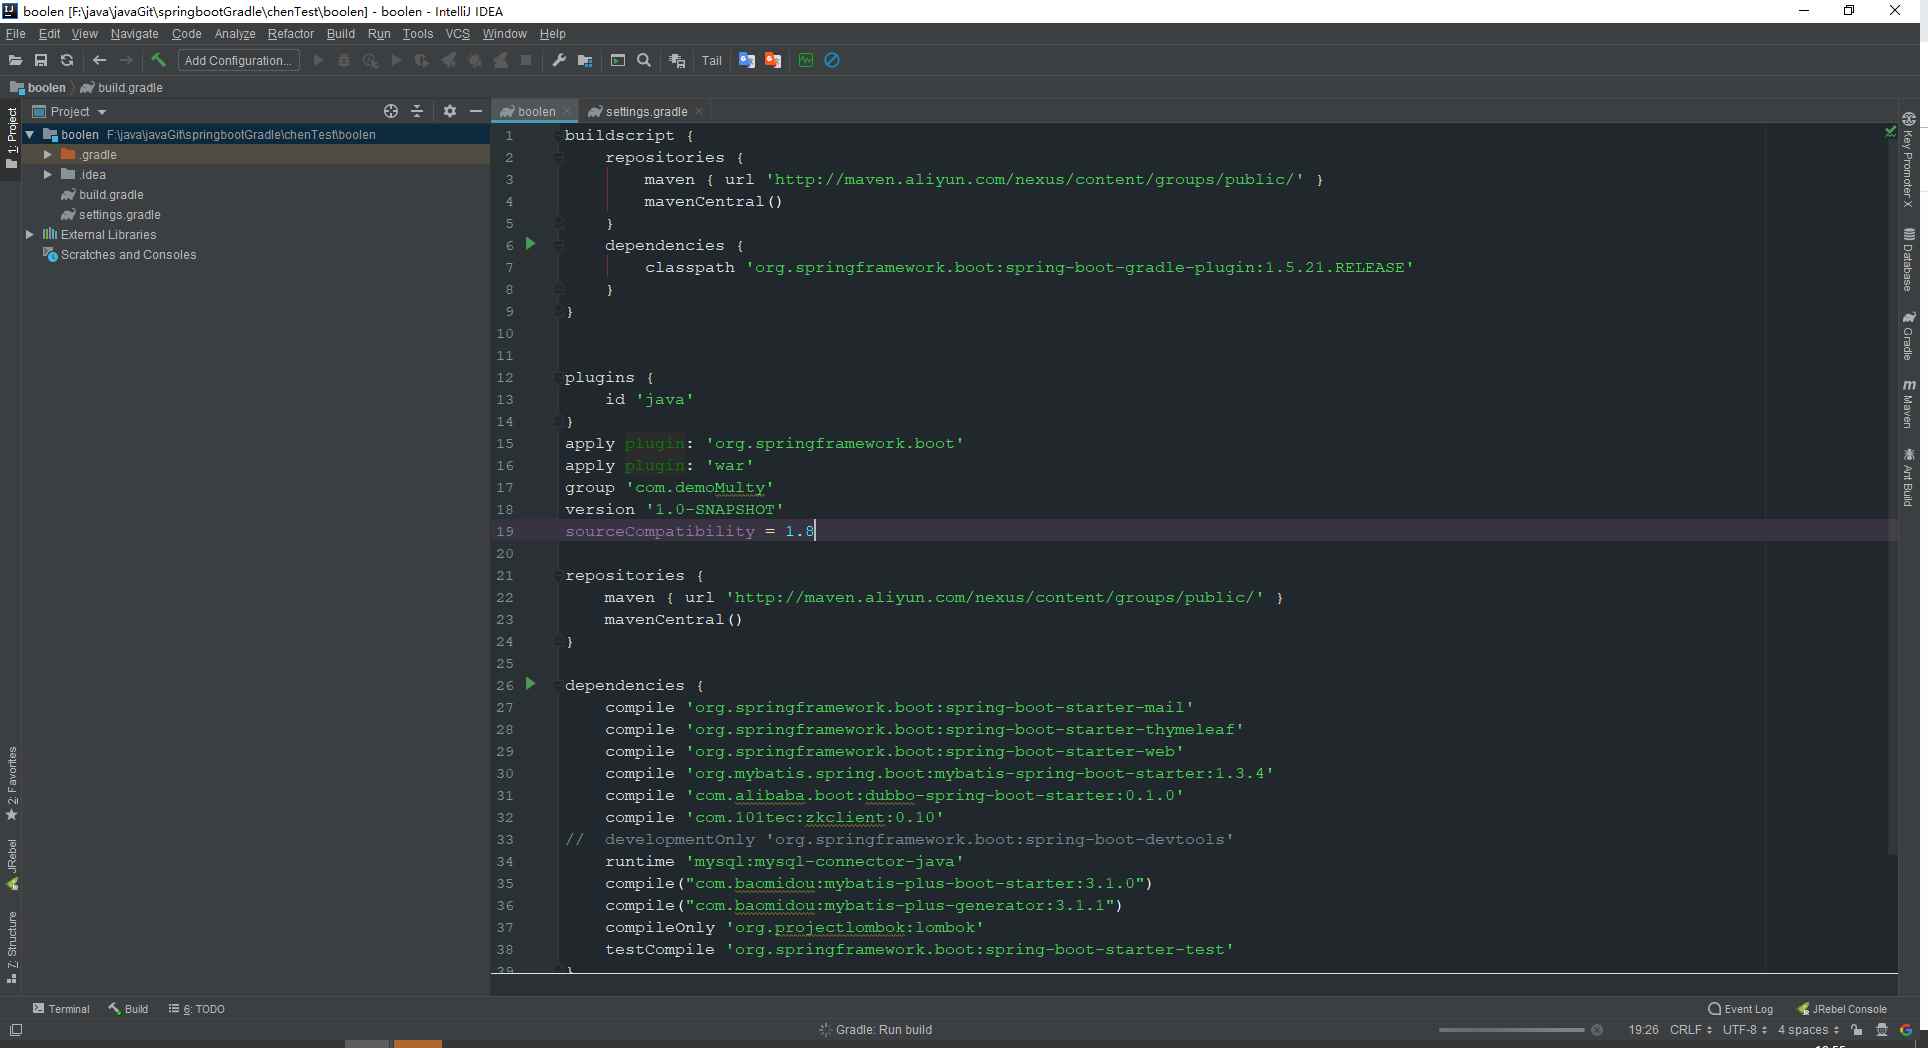Image resolution: width=1928 pixels, height=1048 pixels.
Task: Expand the .idea folder
Action: [x=47, y=174]
